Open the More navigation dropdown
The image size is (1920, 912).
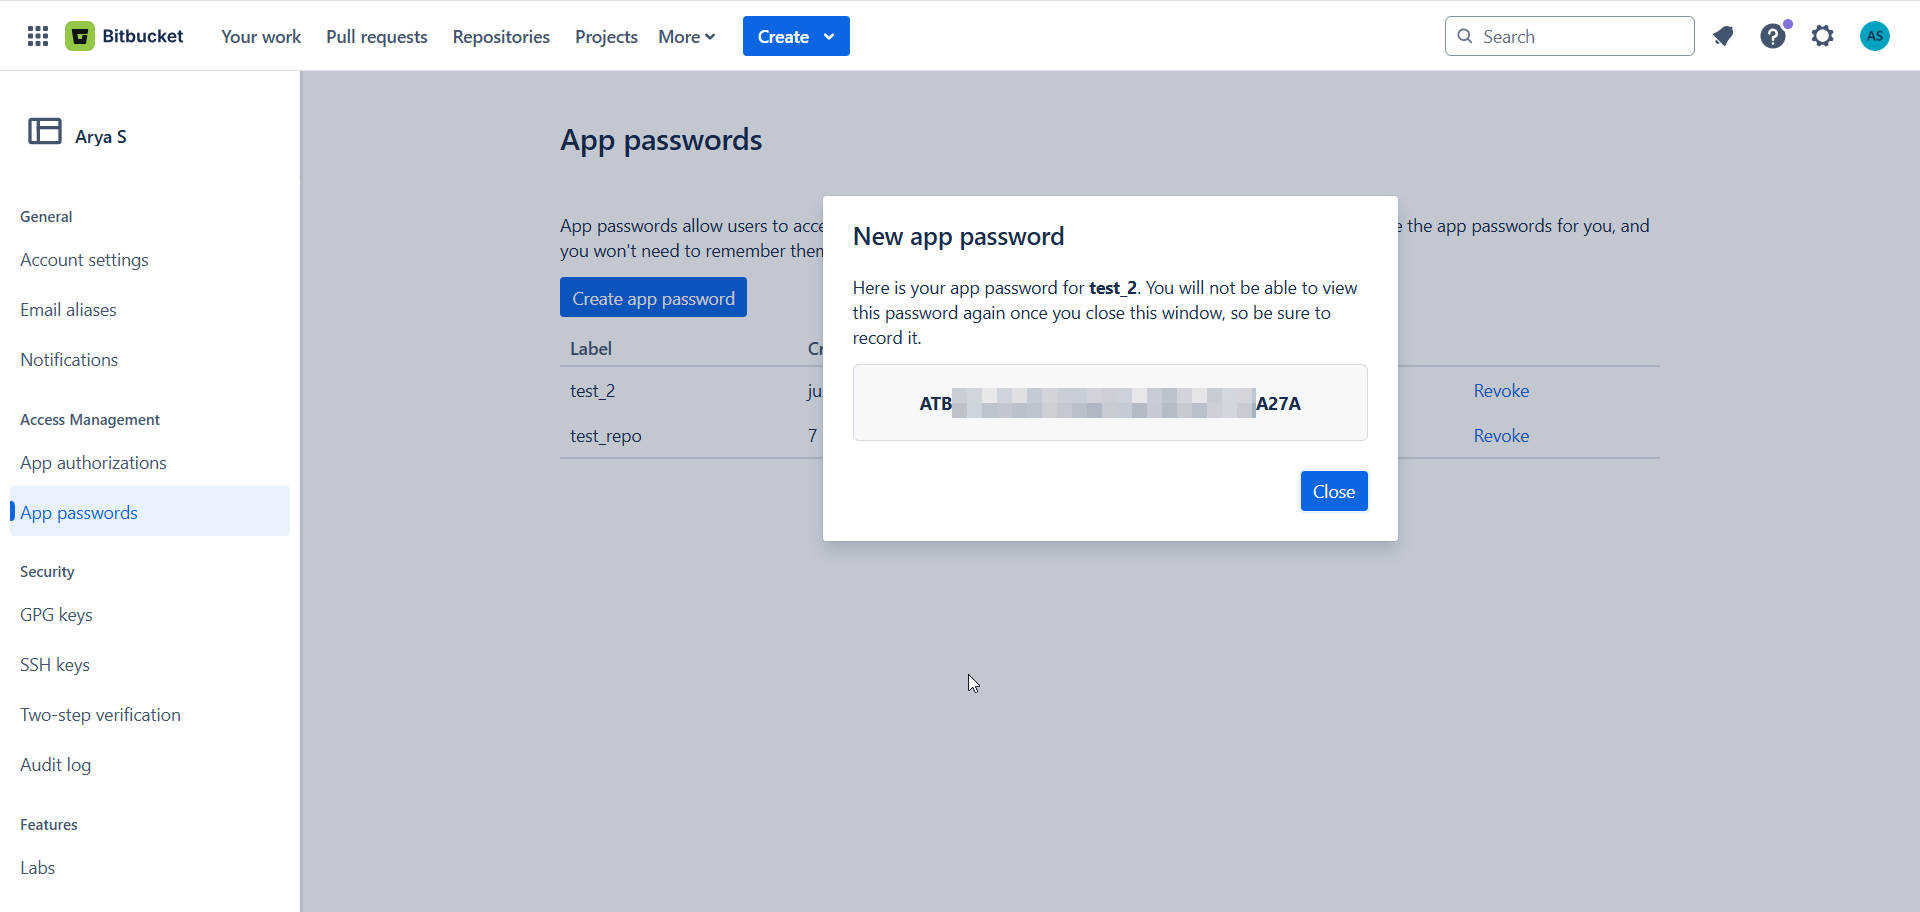coord(686,36)
